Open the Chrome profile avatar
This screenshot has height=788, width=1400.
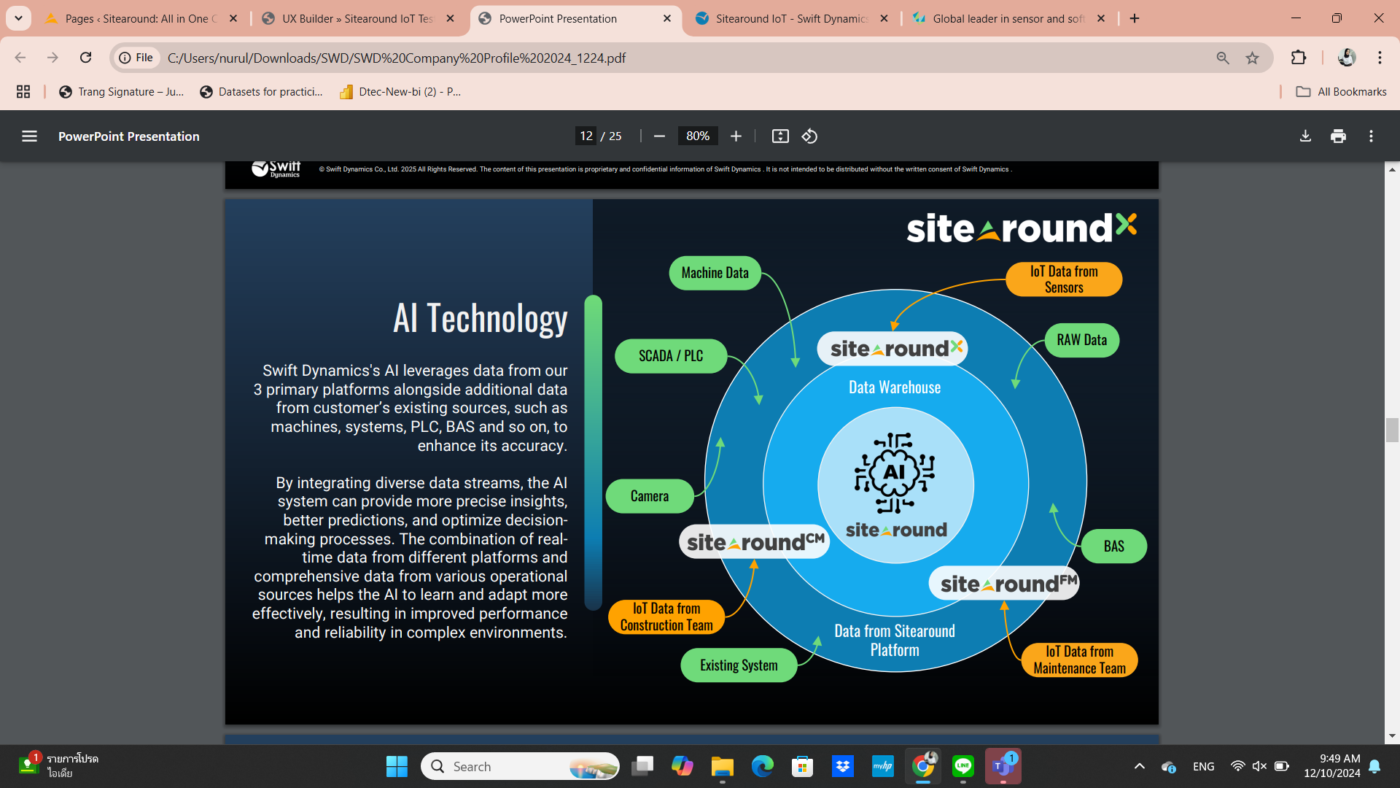pyautogui.click(x=1346, y=57)
